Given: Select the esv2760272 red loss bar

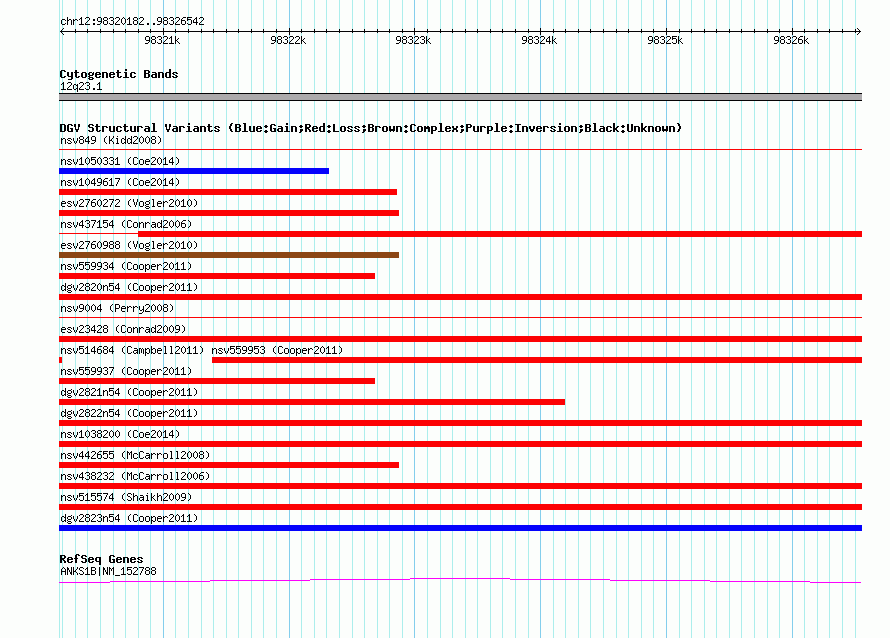Looking at the screenshot, I should pos(229,213).
